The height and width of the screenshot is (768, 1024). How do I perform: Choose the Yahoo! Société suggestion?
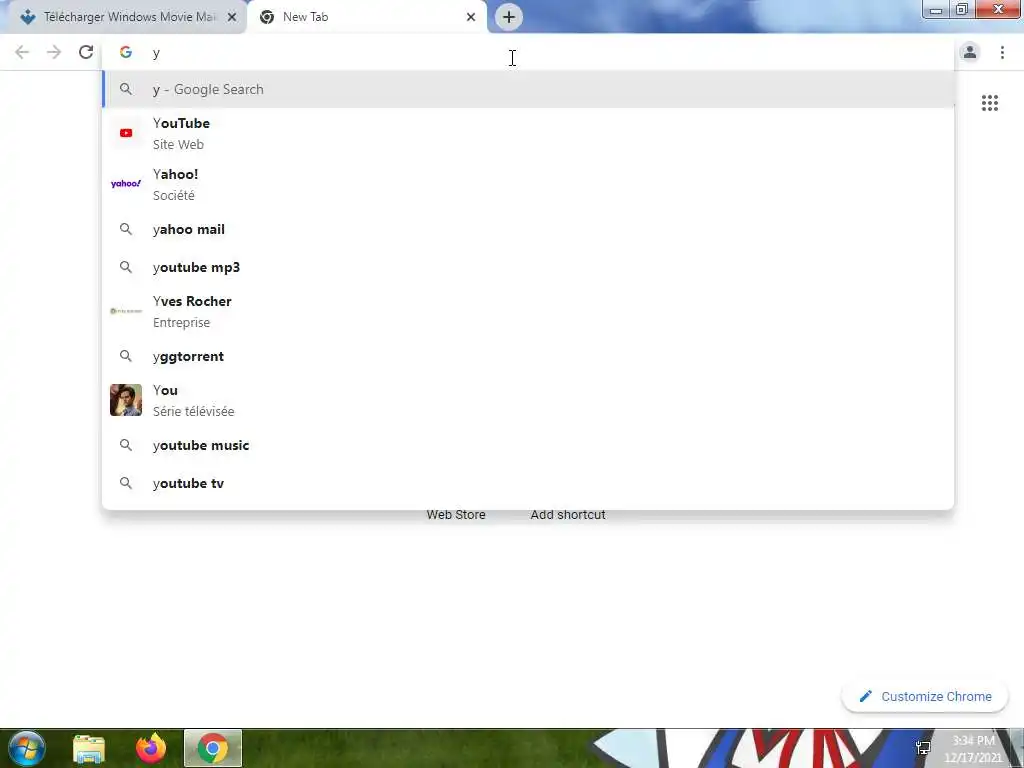pos(528,184)
